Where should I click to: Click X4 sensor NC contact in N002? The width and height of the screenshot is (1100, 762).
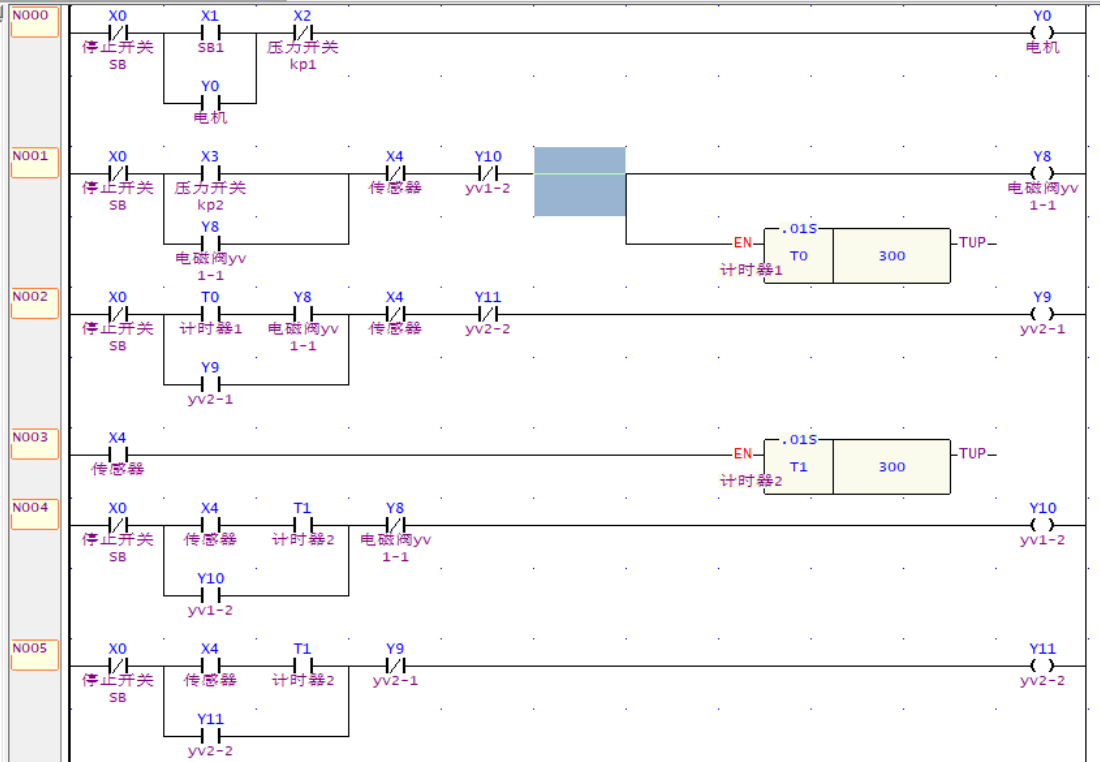pos(395,314)
